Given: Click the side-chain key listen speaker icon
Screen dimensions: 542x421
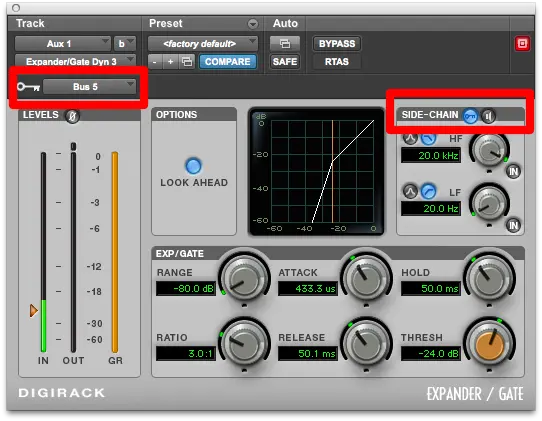Looking at the screenshot, I should coord(488,116).
